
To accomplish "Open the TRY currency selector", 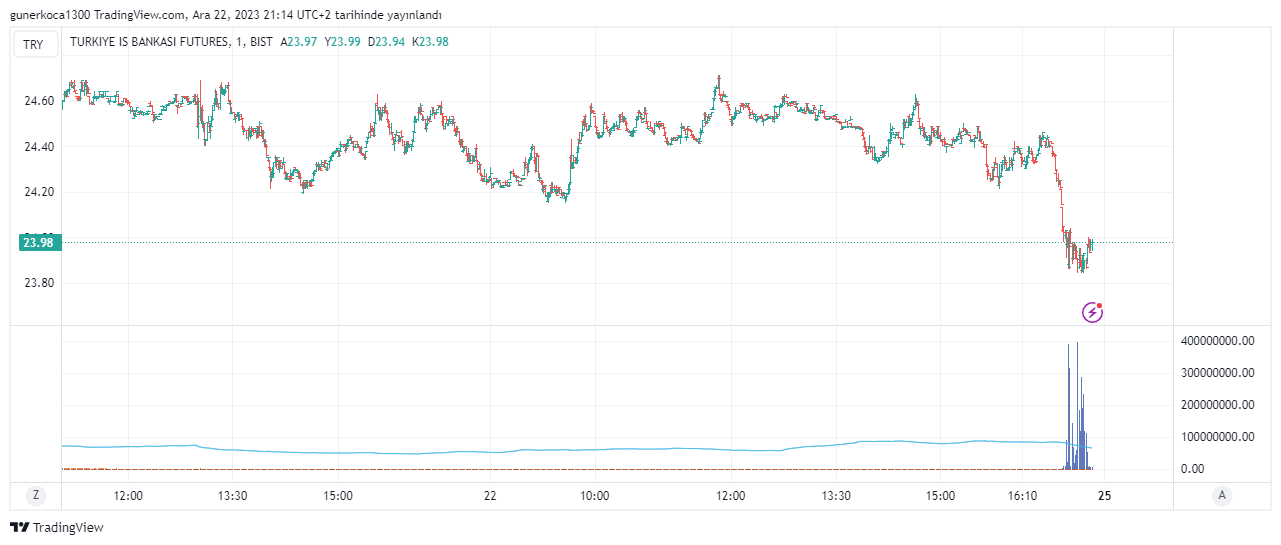I will (x=34, y=44).
